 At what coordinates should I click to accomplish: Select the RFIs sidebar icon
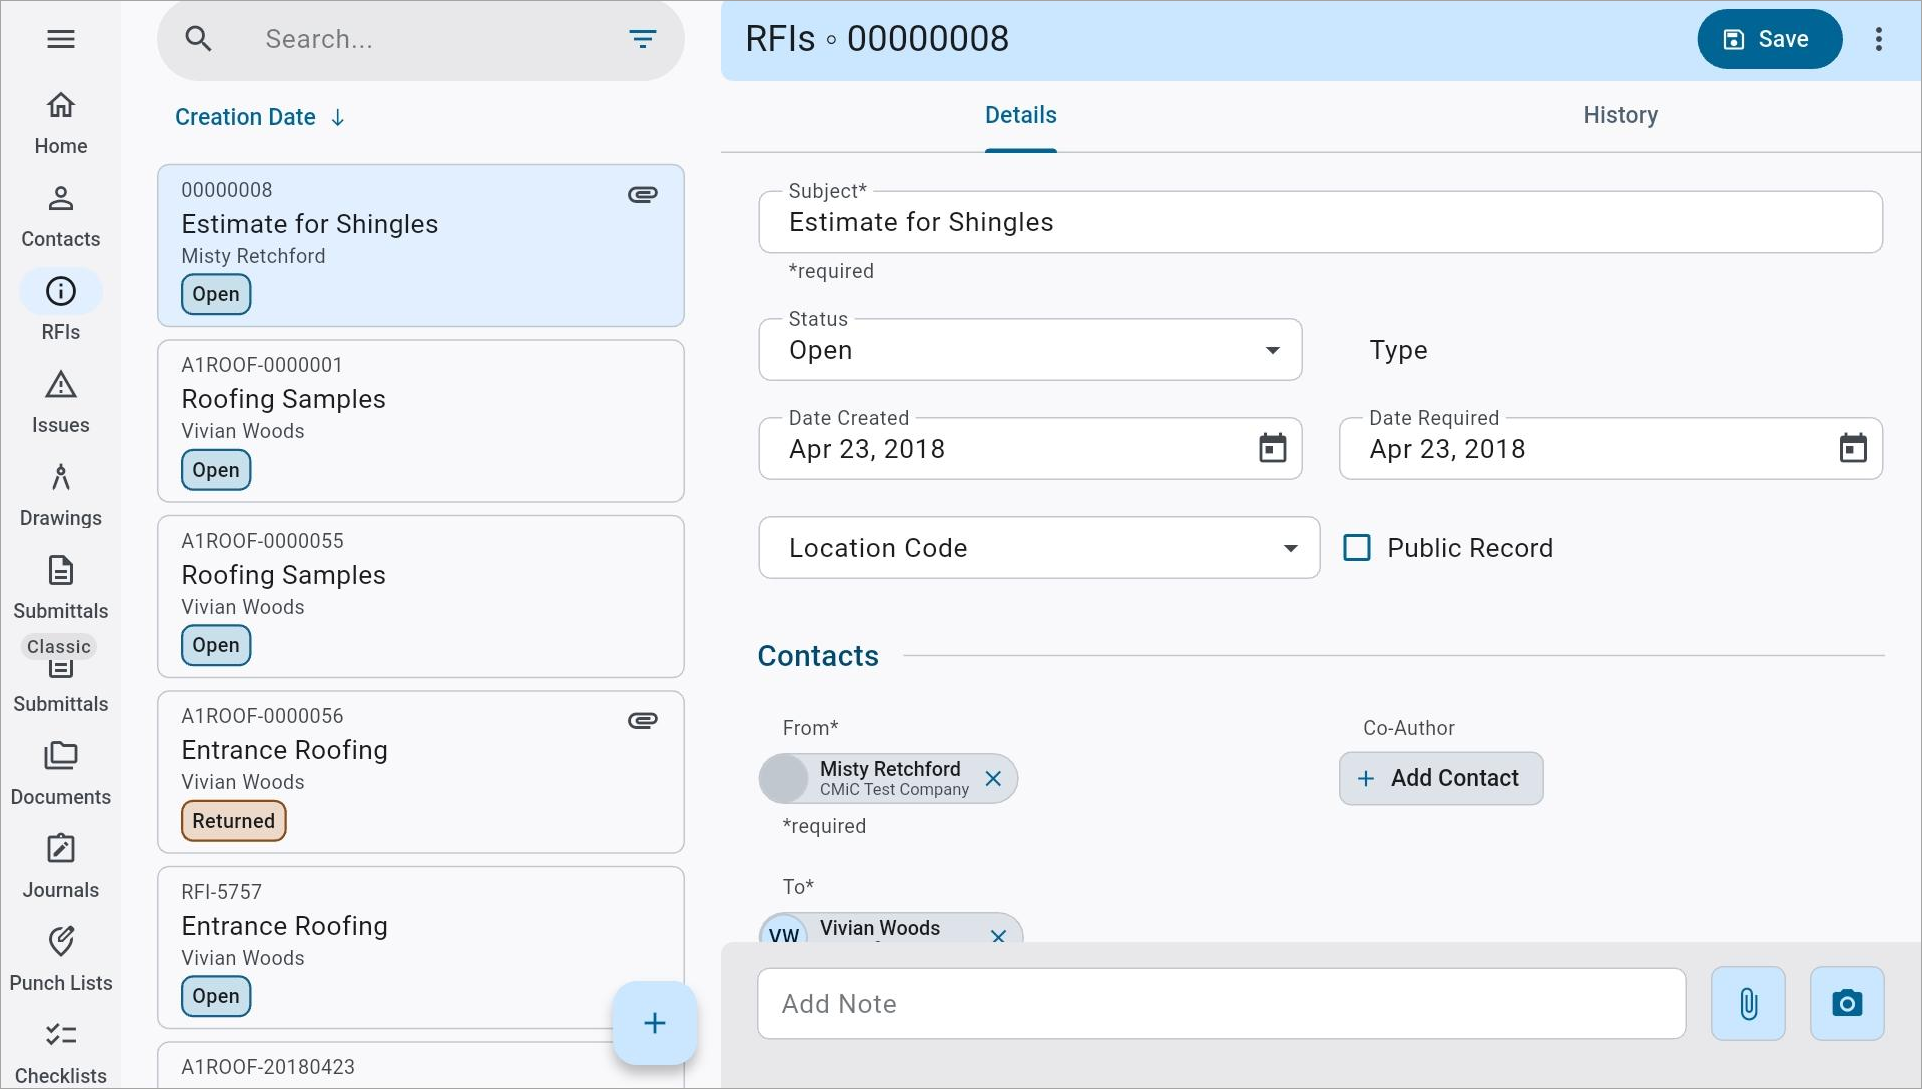(x=61, y=291)
